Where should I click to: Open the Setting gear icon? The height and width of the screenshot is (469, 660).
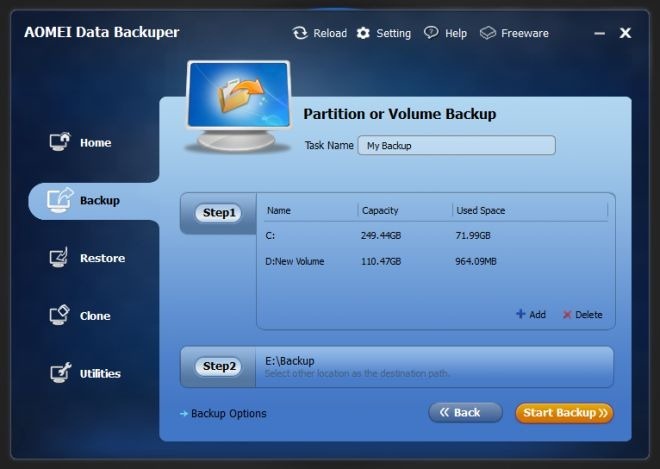(363, 33)
